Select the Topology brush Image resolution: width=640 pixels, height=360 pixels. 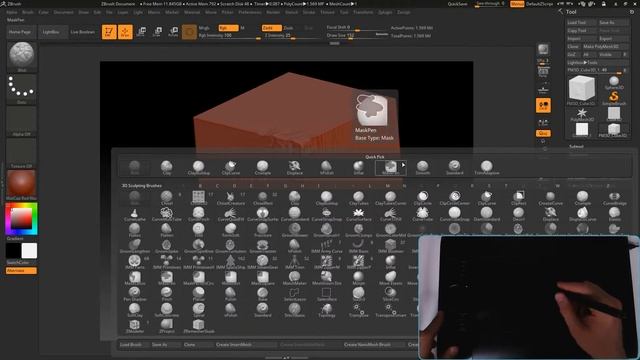click(327, 310)
